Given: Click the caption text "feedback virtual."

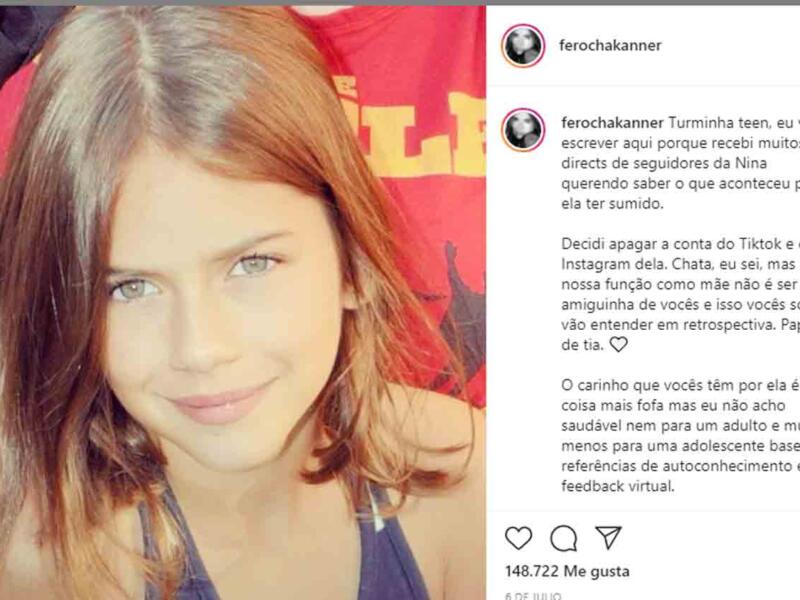Looking at the screenshot, I should (x=618, y=486).
